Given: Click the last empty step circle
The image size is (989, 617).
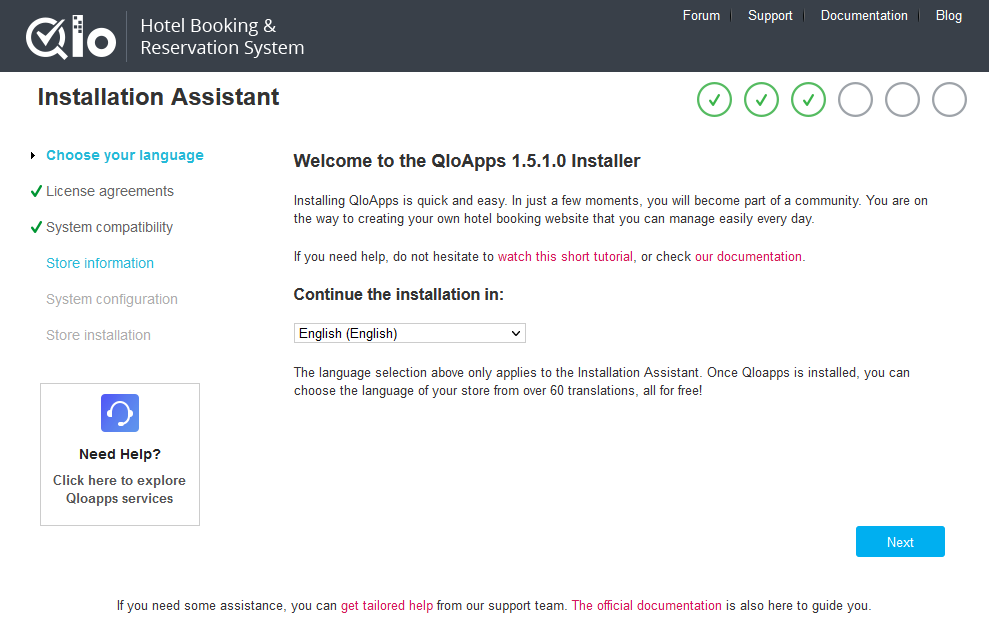Looking at the screenshot, I should point(949,100).
